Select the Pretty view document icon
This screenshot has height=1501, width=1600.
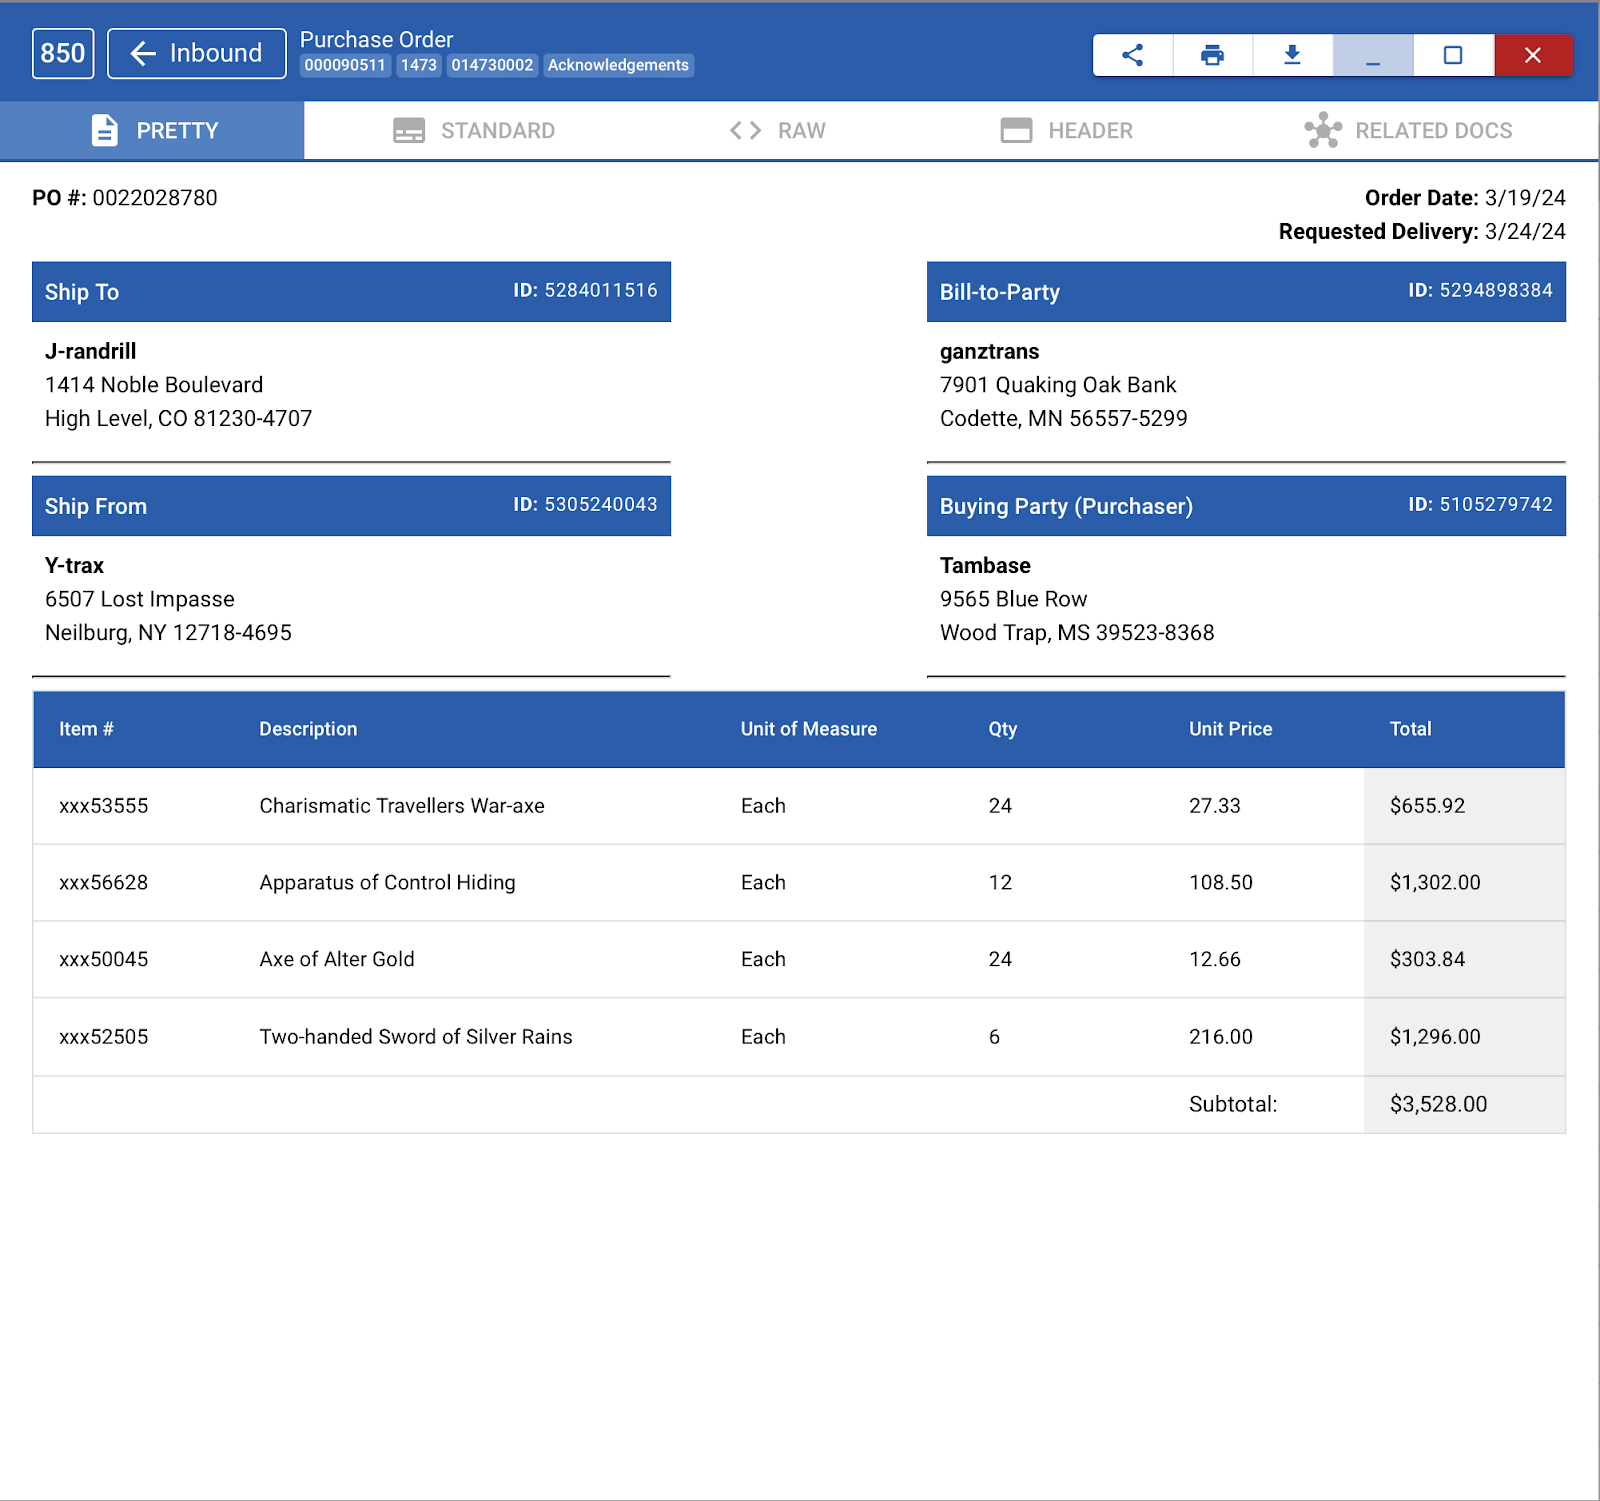coord(104,130)
